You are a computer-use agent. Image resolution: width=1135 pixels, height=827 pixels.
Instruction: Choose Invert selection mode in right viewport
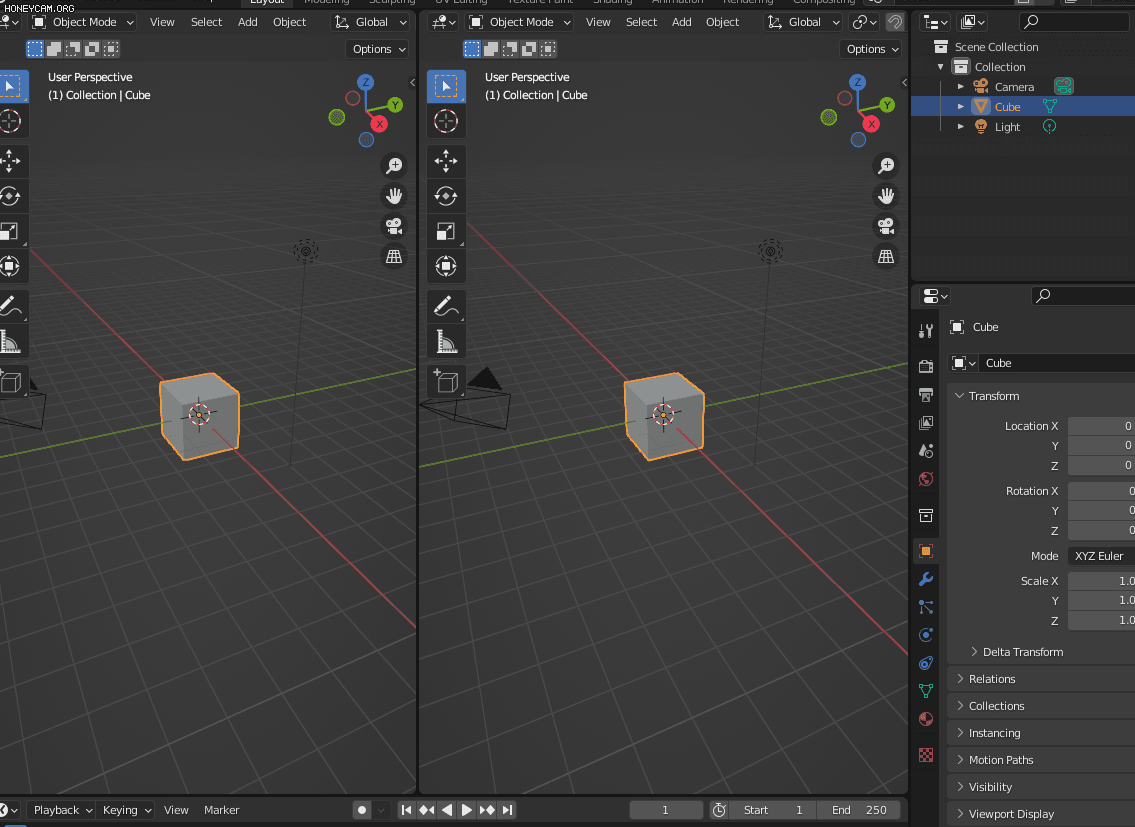(x=529, y=49)
